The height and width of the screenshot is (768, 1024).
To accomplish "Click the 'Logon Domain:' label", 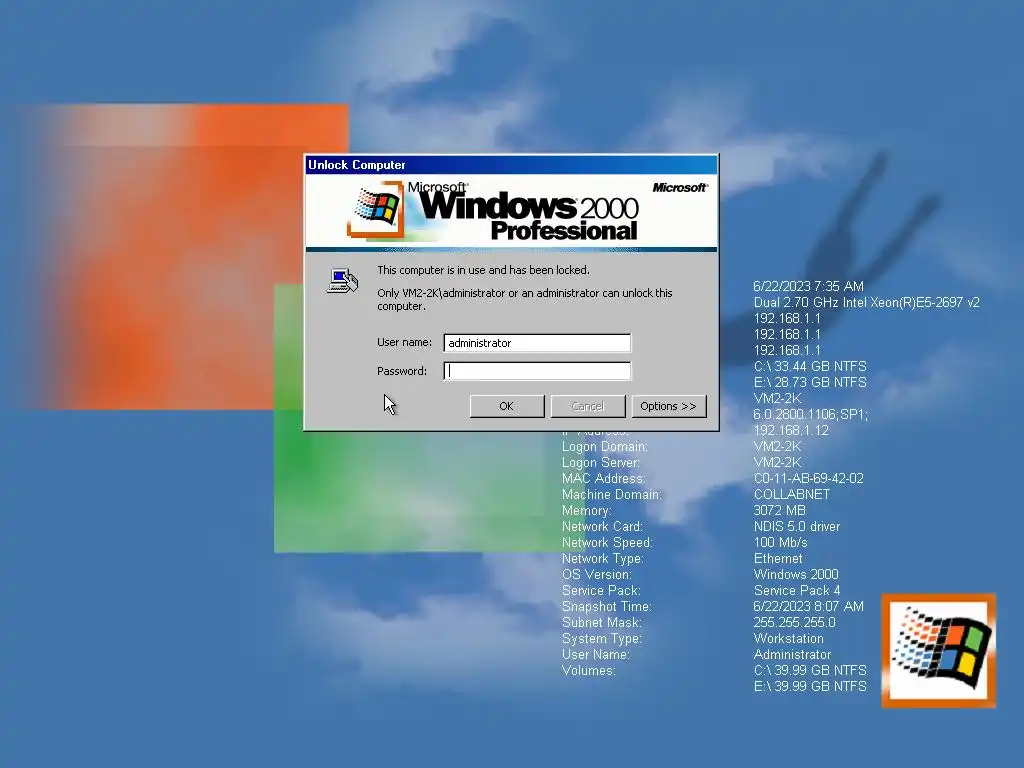I will click(x=605, y=447).
